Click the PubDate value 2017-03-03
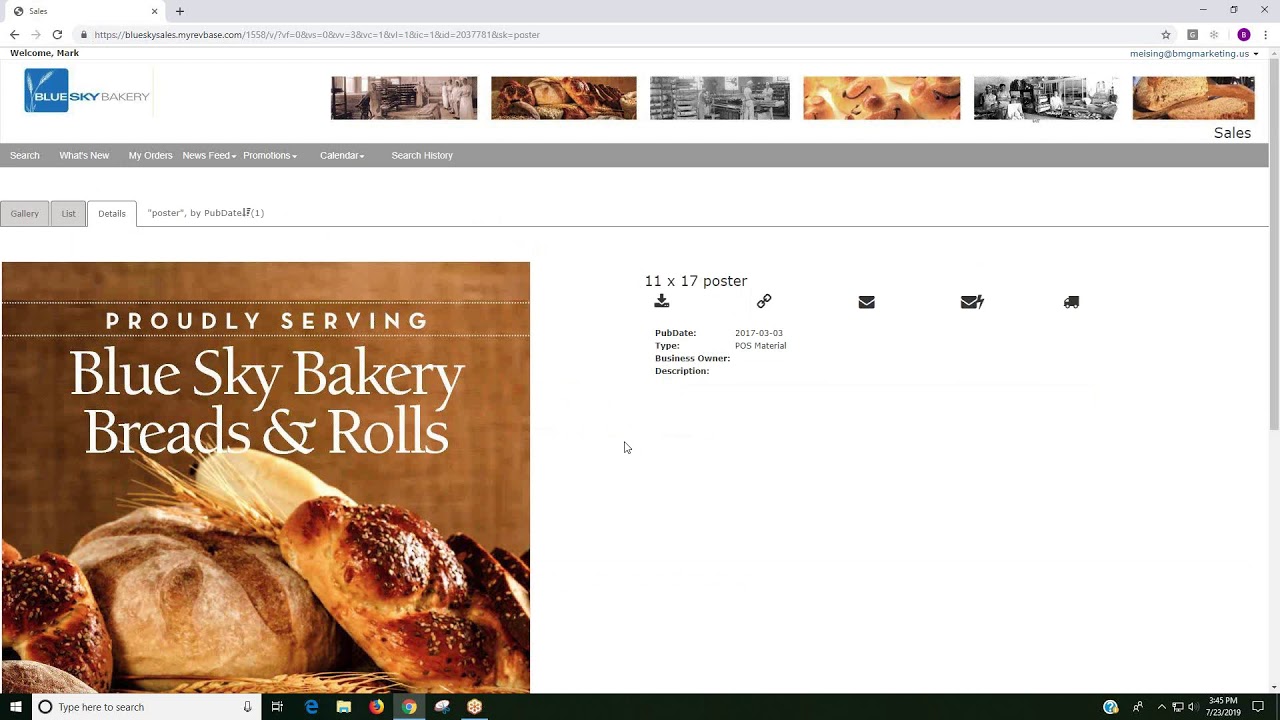The height and width of the screenshot is (720, 1280). 759,333
